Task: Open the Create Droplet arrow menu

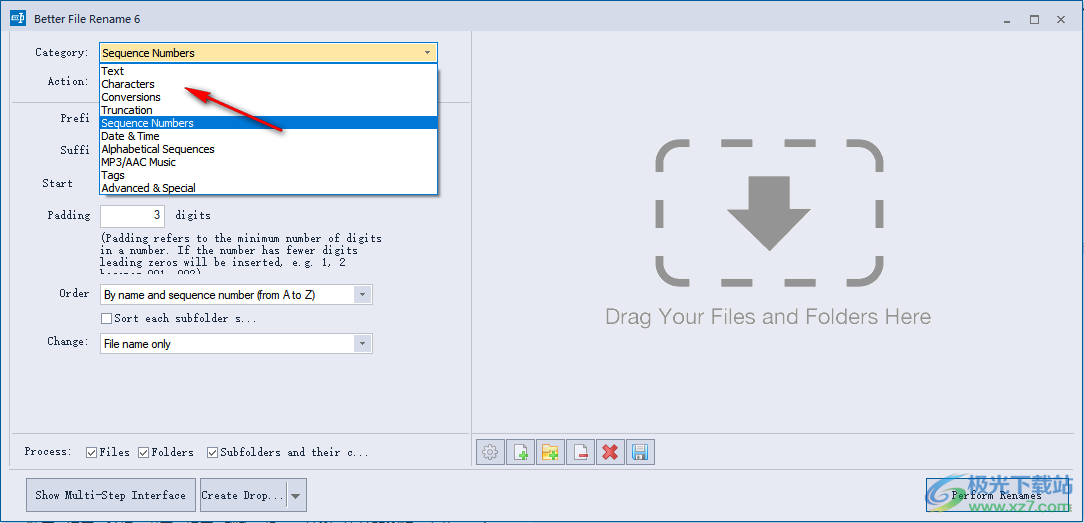Action: (x=297, y=495)
